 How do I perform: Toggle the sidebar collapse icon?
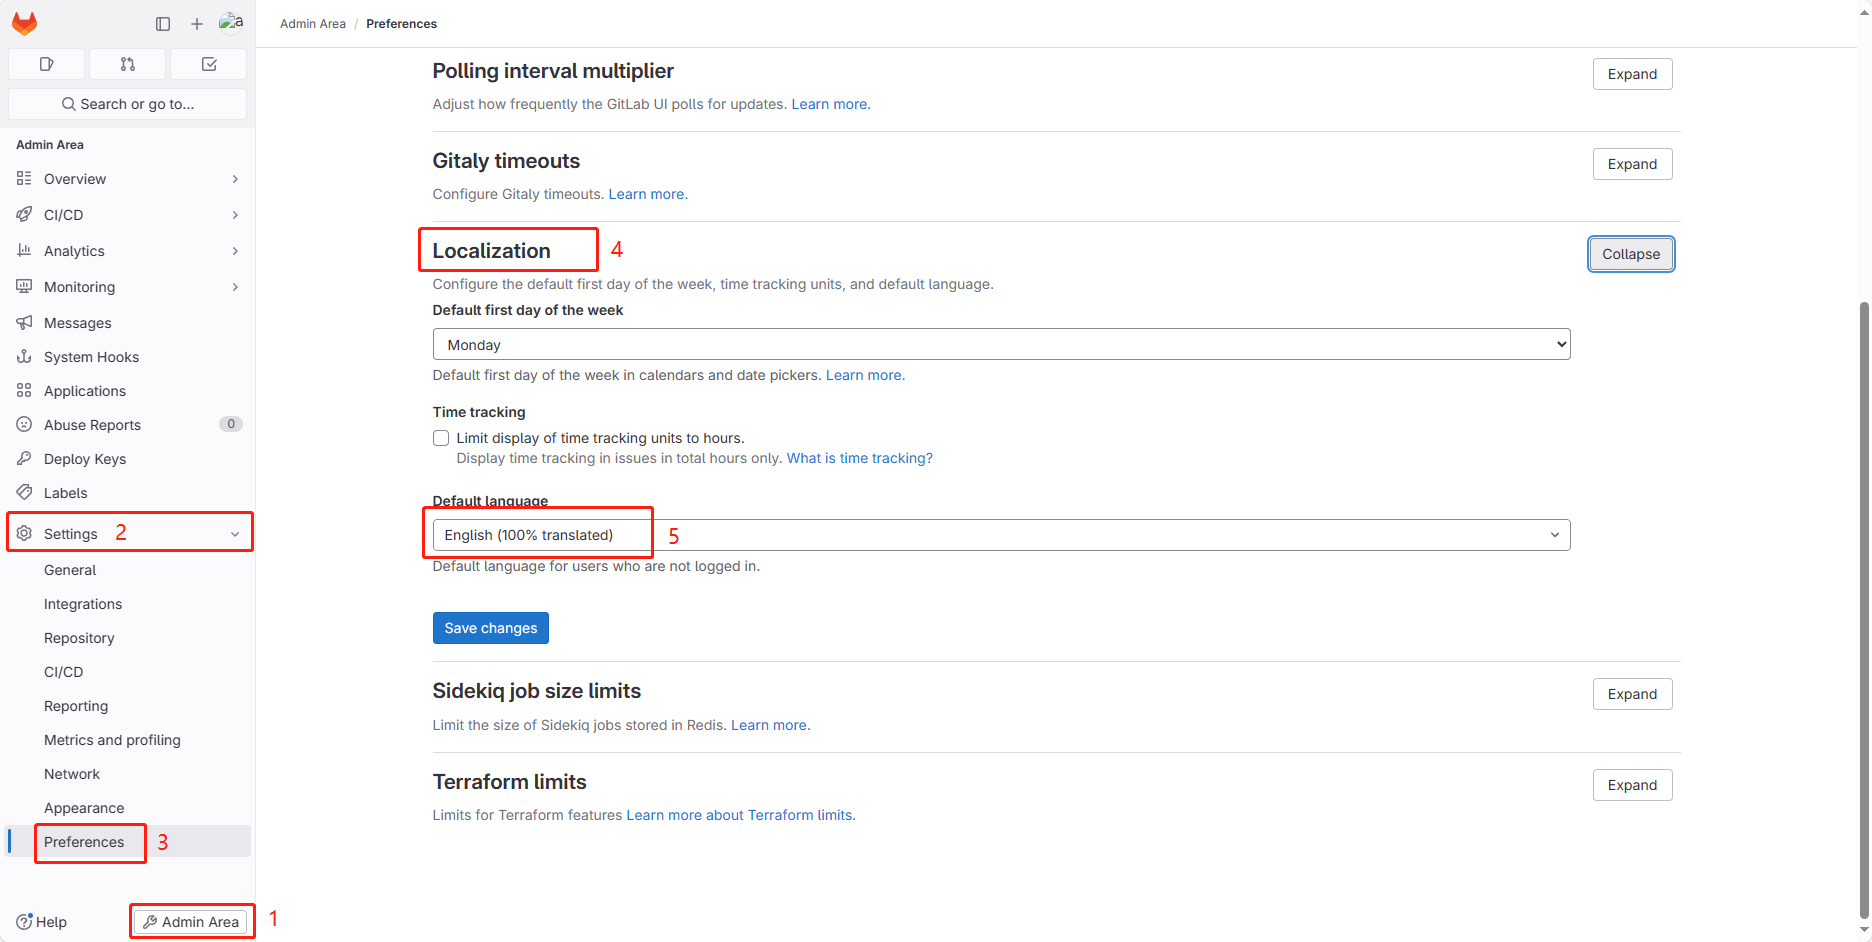tap(163, 24)
